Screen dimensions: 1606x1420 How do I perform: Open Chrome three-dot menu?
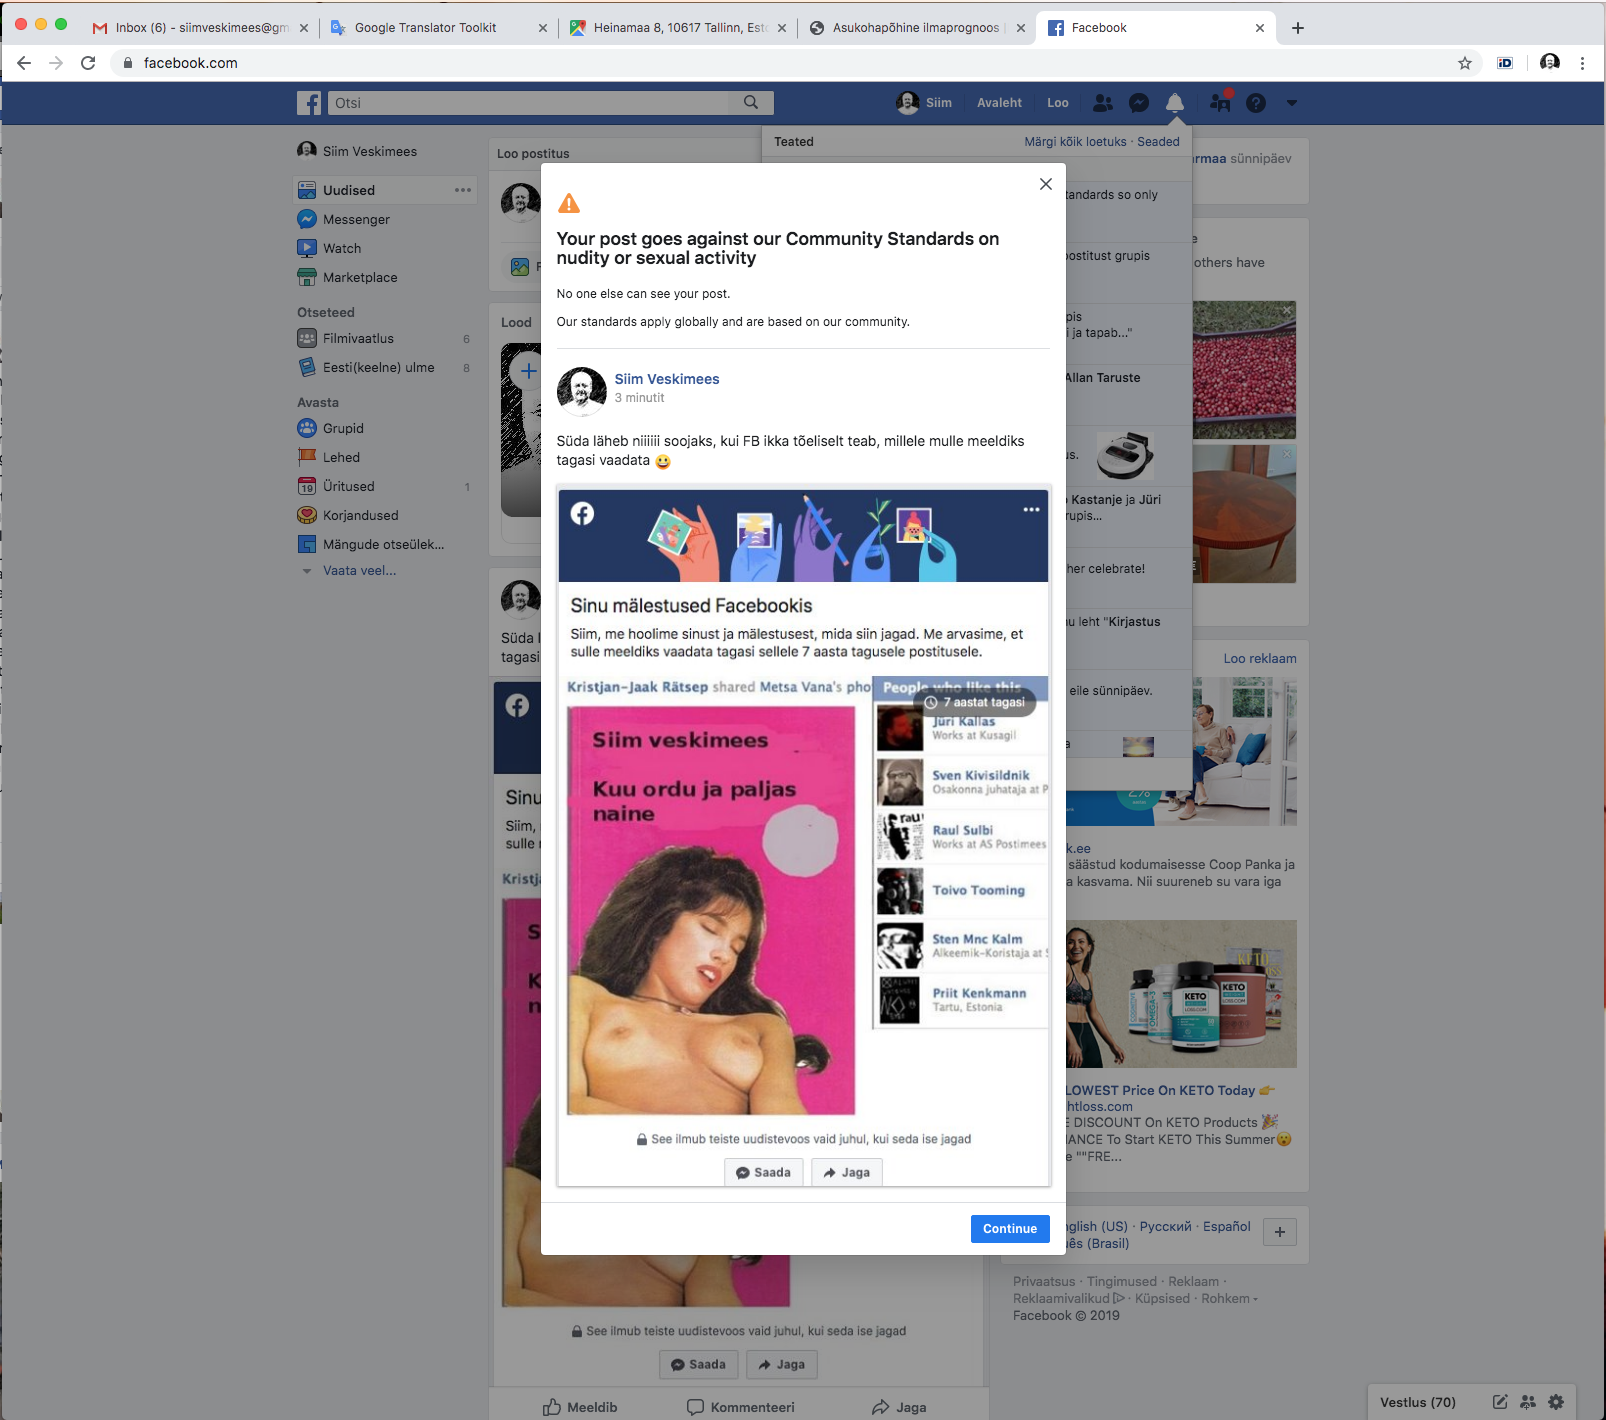pos(1582,63)
